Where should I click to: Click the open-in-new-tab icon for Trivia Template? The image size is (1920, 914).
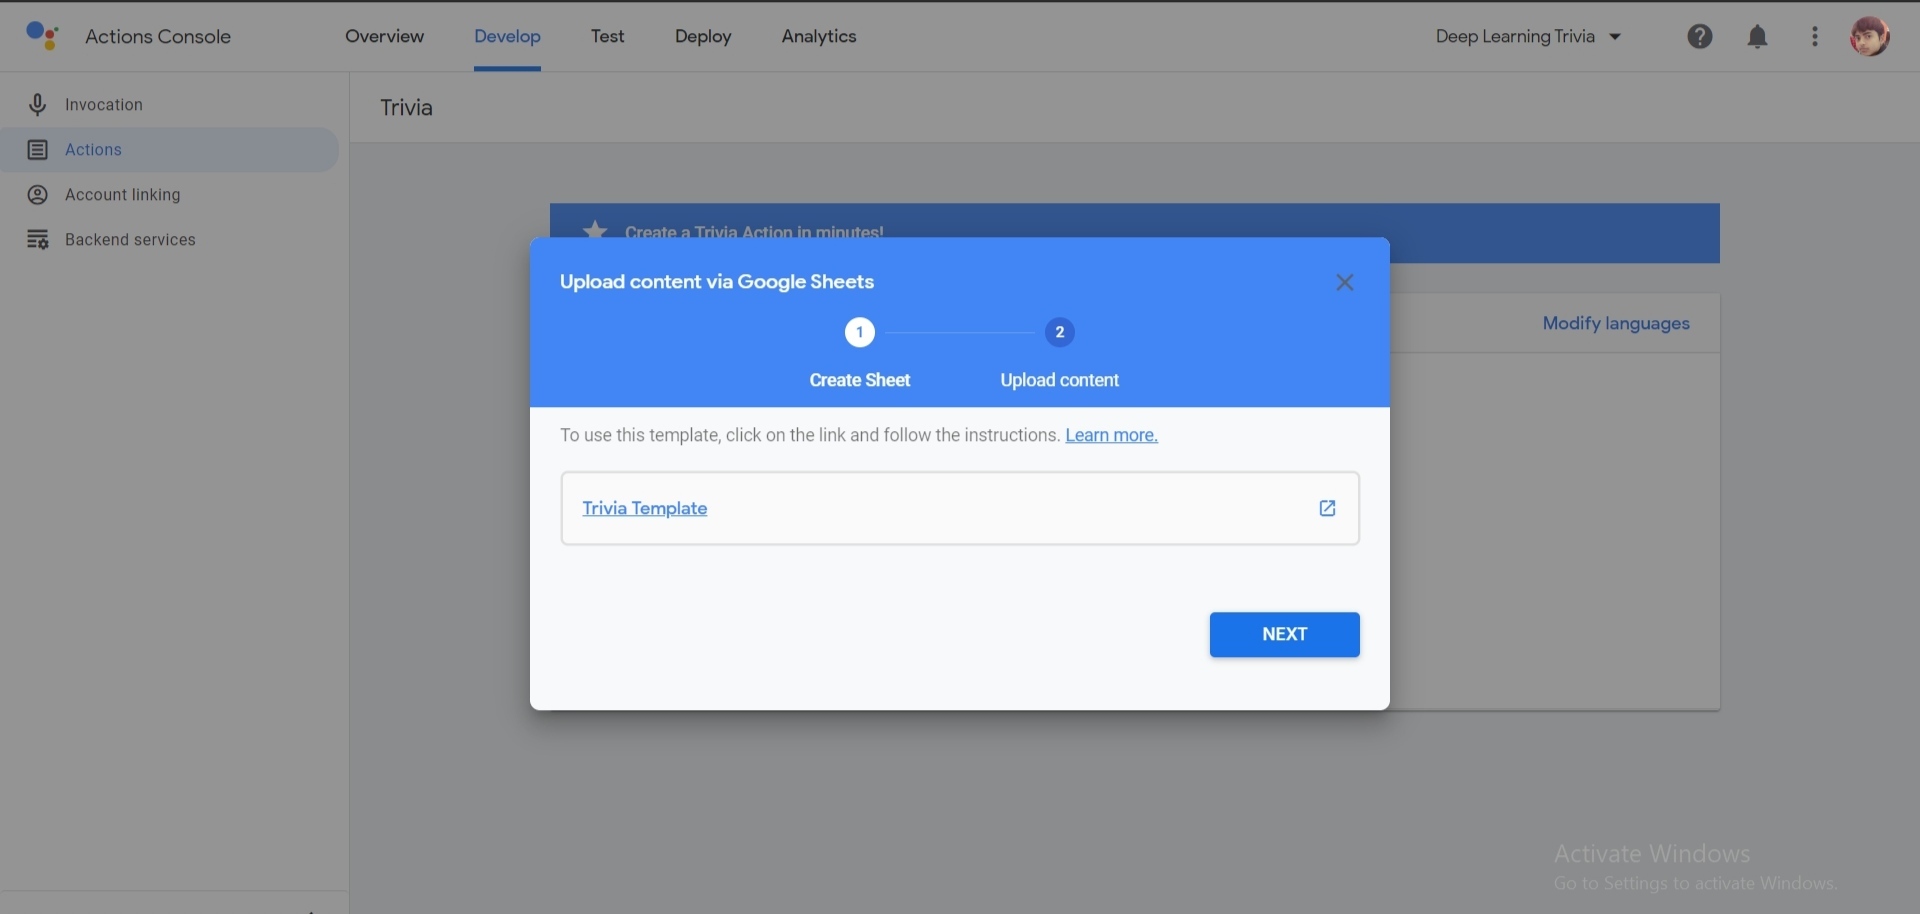1327,508
